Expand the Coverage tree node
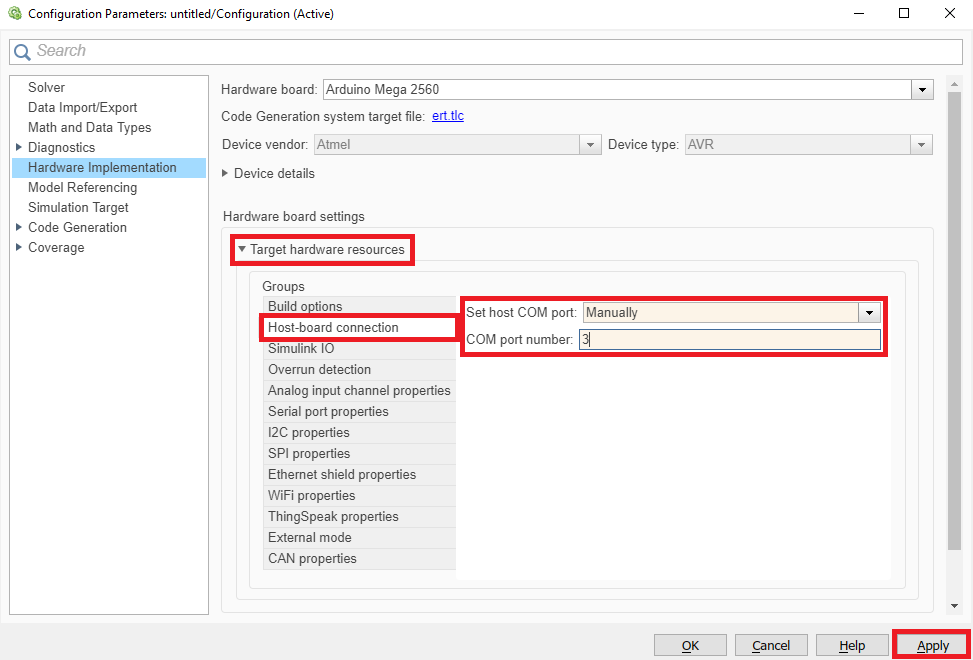This screenshot has height=660, width=973. 19,248
